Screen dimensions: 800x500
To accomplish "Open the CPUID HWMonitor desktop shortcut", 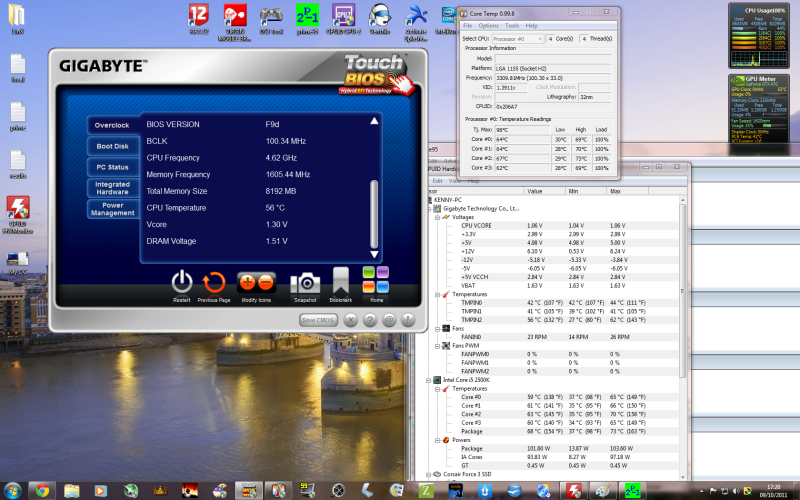I will [18, 214].
